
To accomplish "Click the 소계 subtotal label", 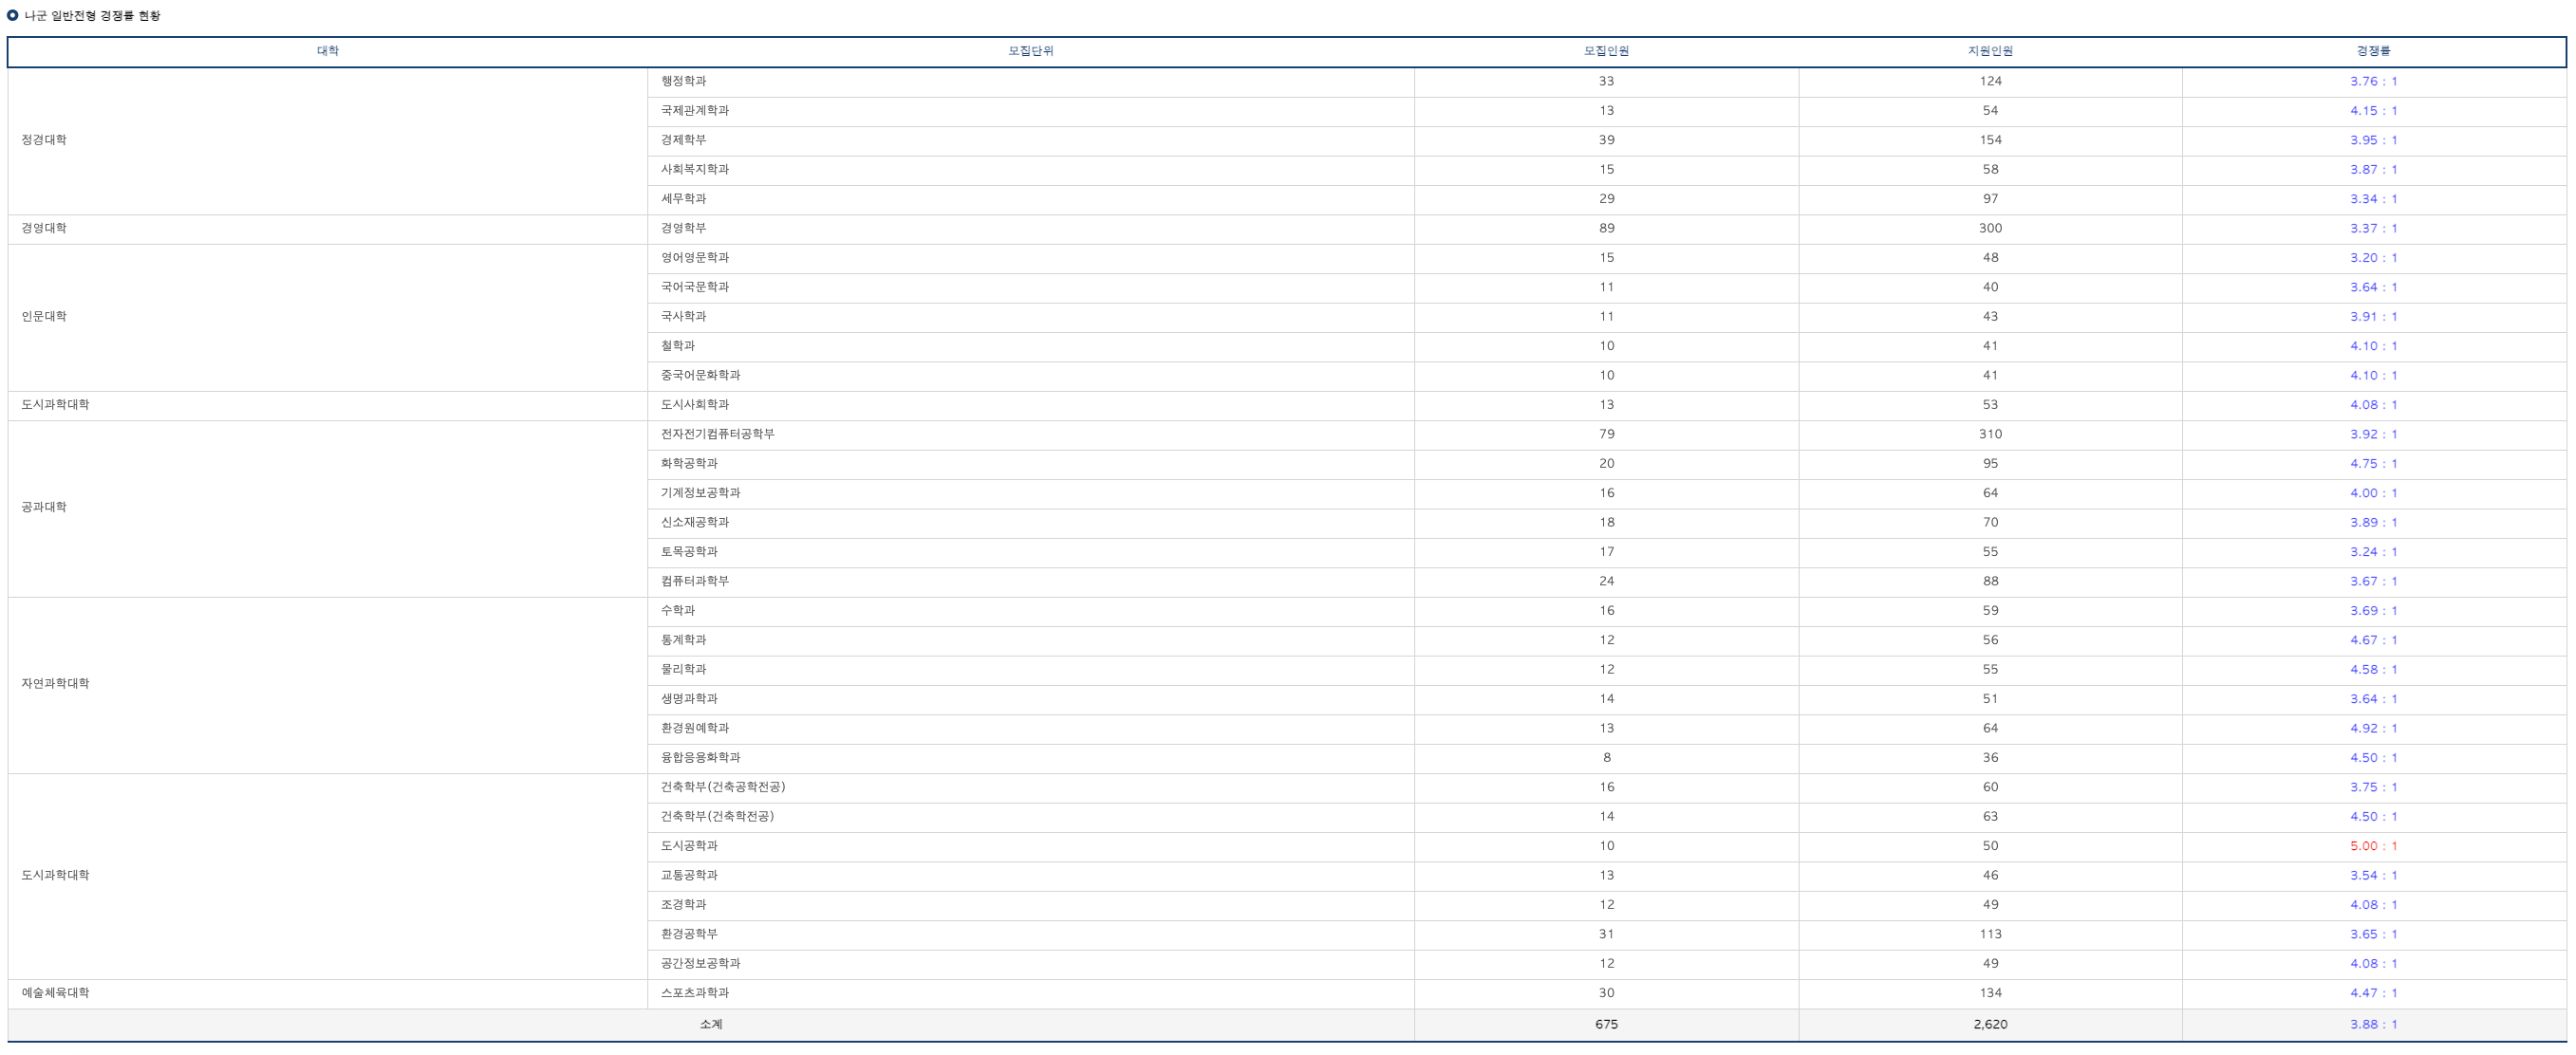I will [x=710, y=1024].
